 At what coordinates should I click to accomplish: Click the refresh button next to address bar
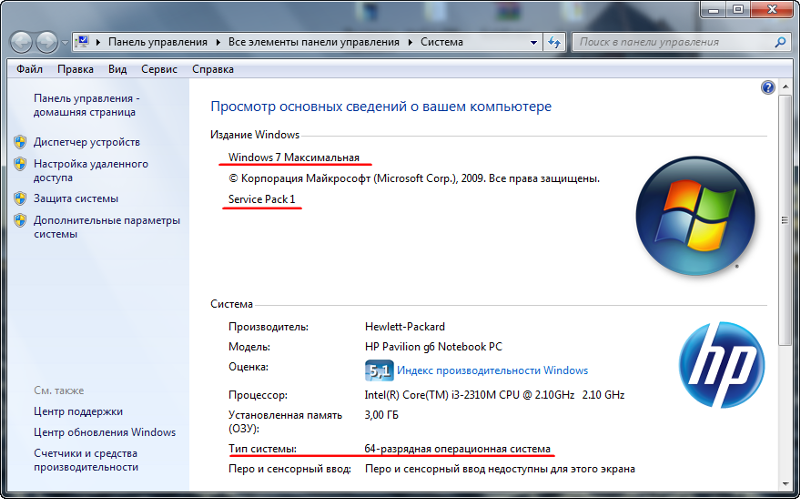click(554, 42)
